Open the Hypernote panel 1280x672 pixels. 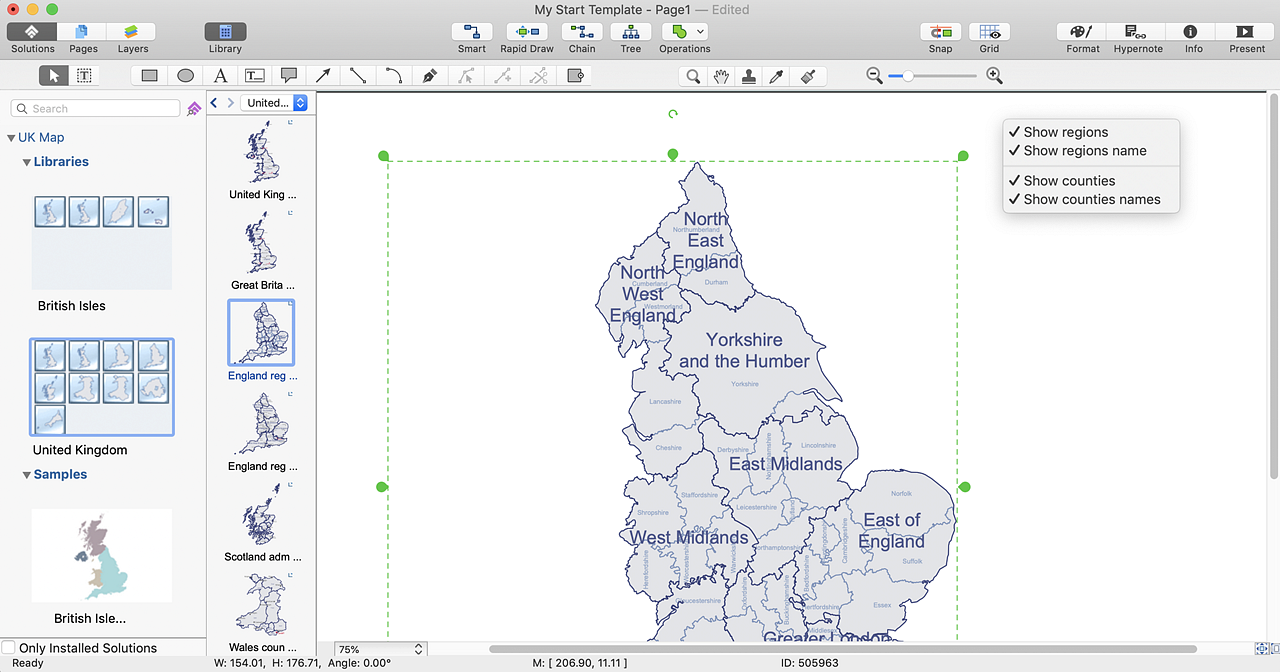pos(1137,32)
